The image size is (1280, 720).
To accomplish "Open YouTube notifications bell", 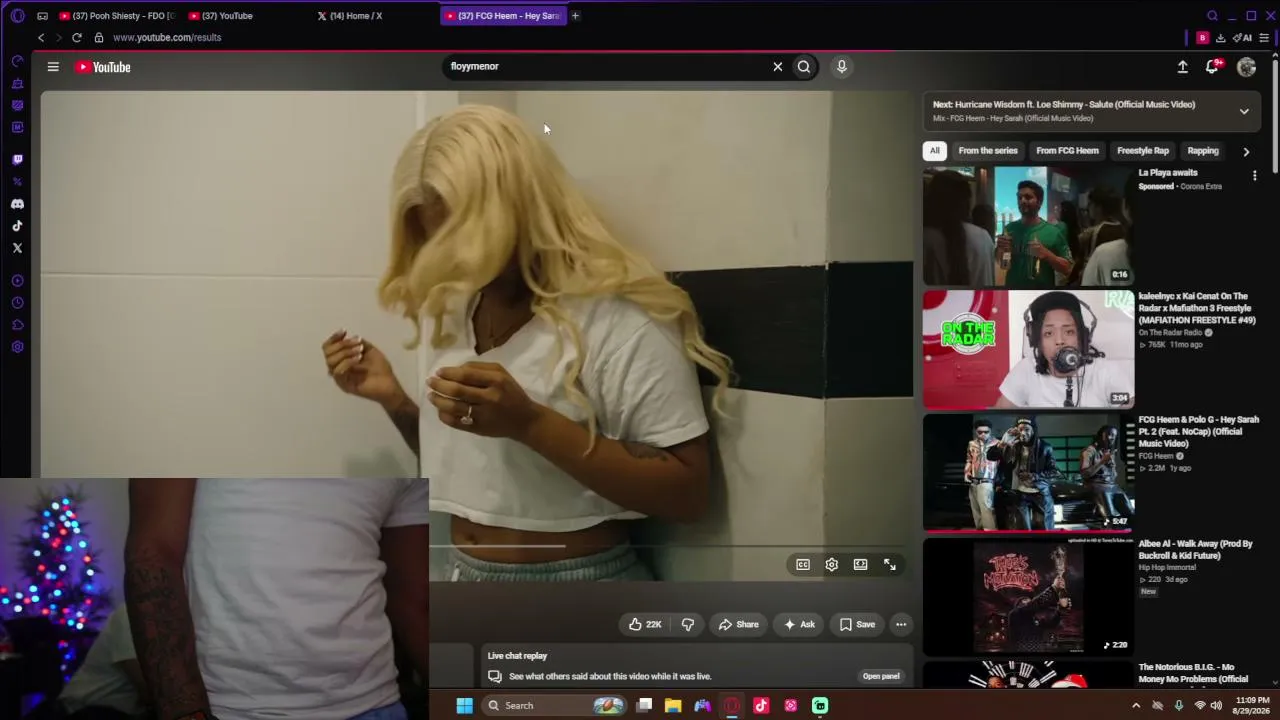I will (1212, 67).
